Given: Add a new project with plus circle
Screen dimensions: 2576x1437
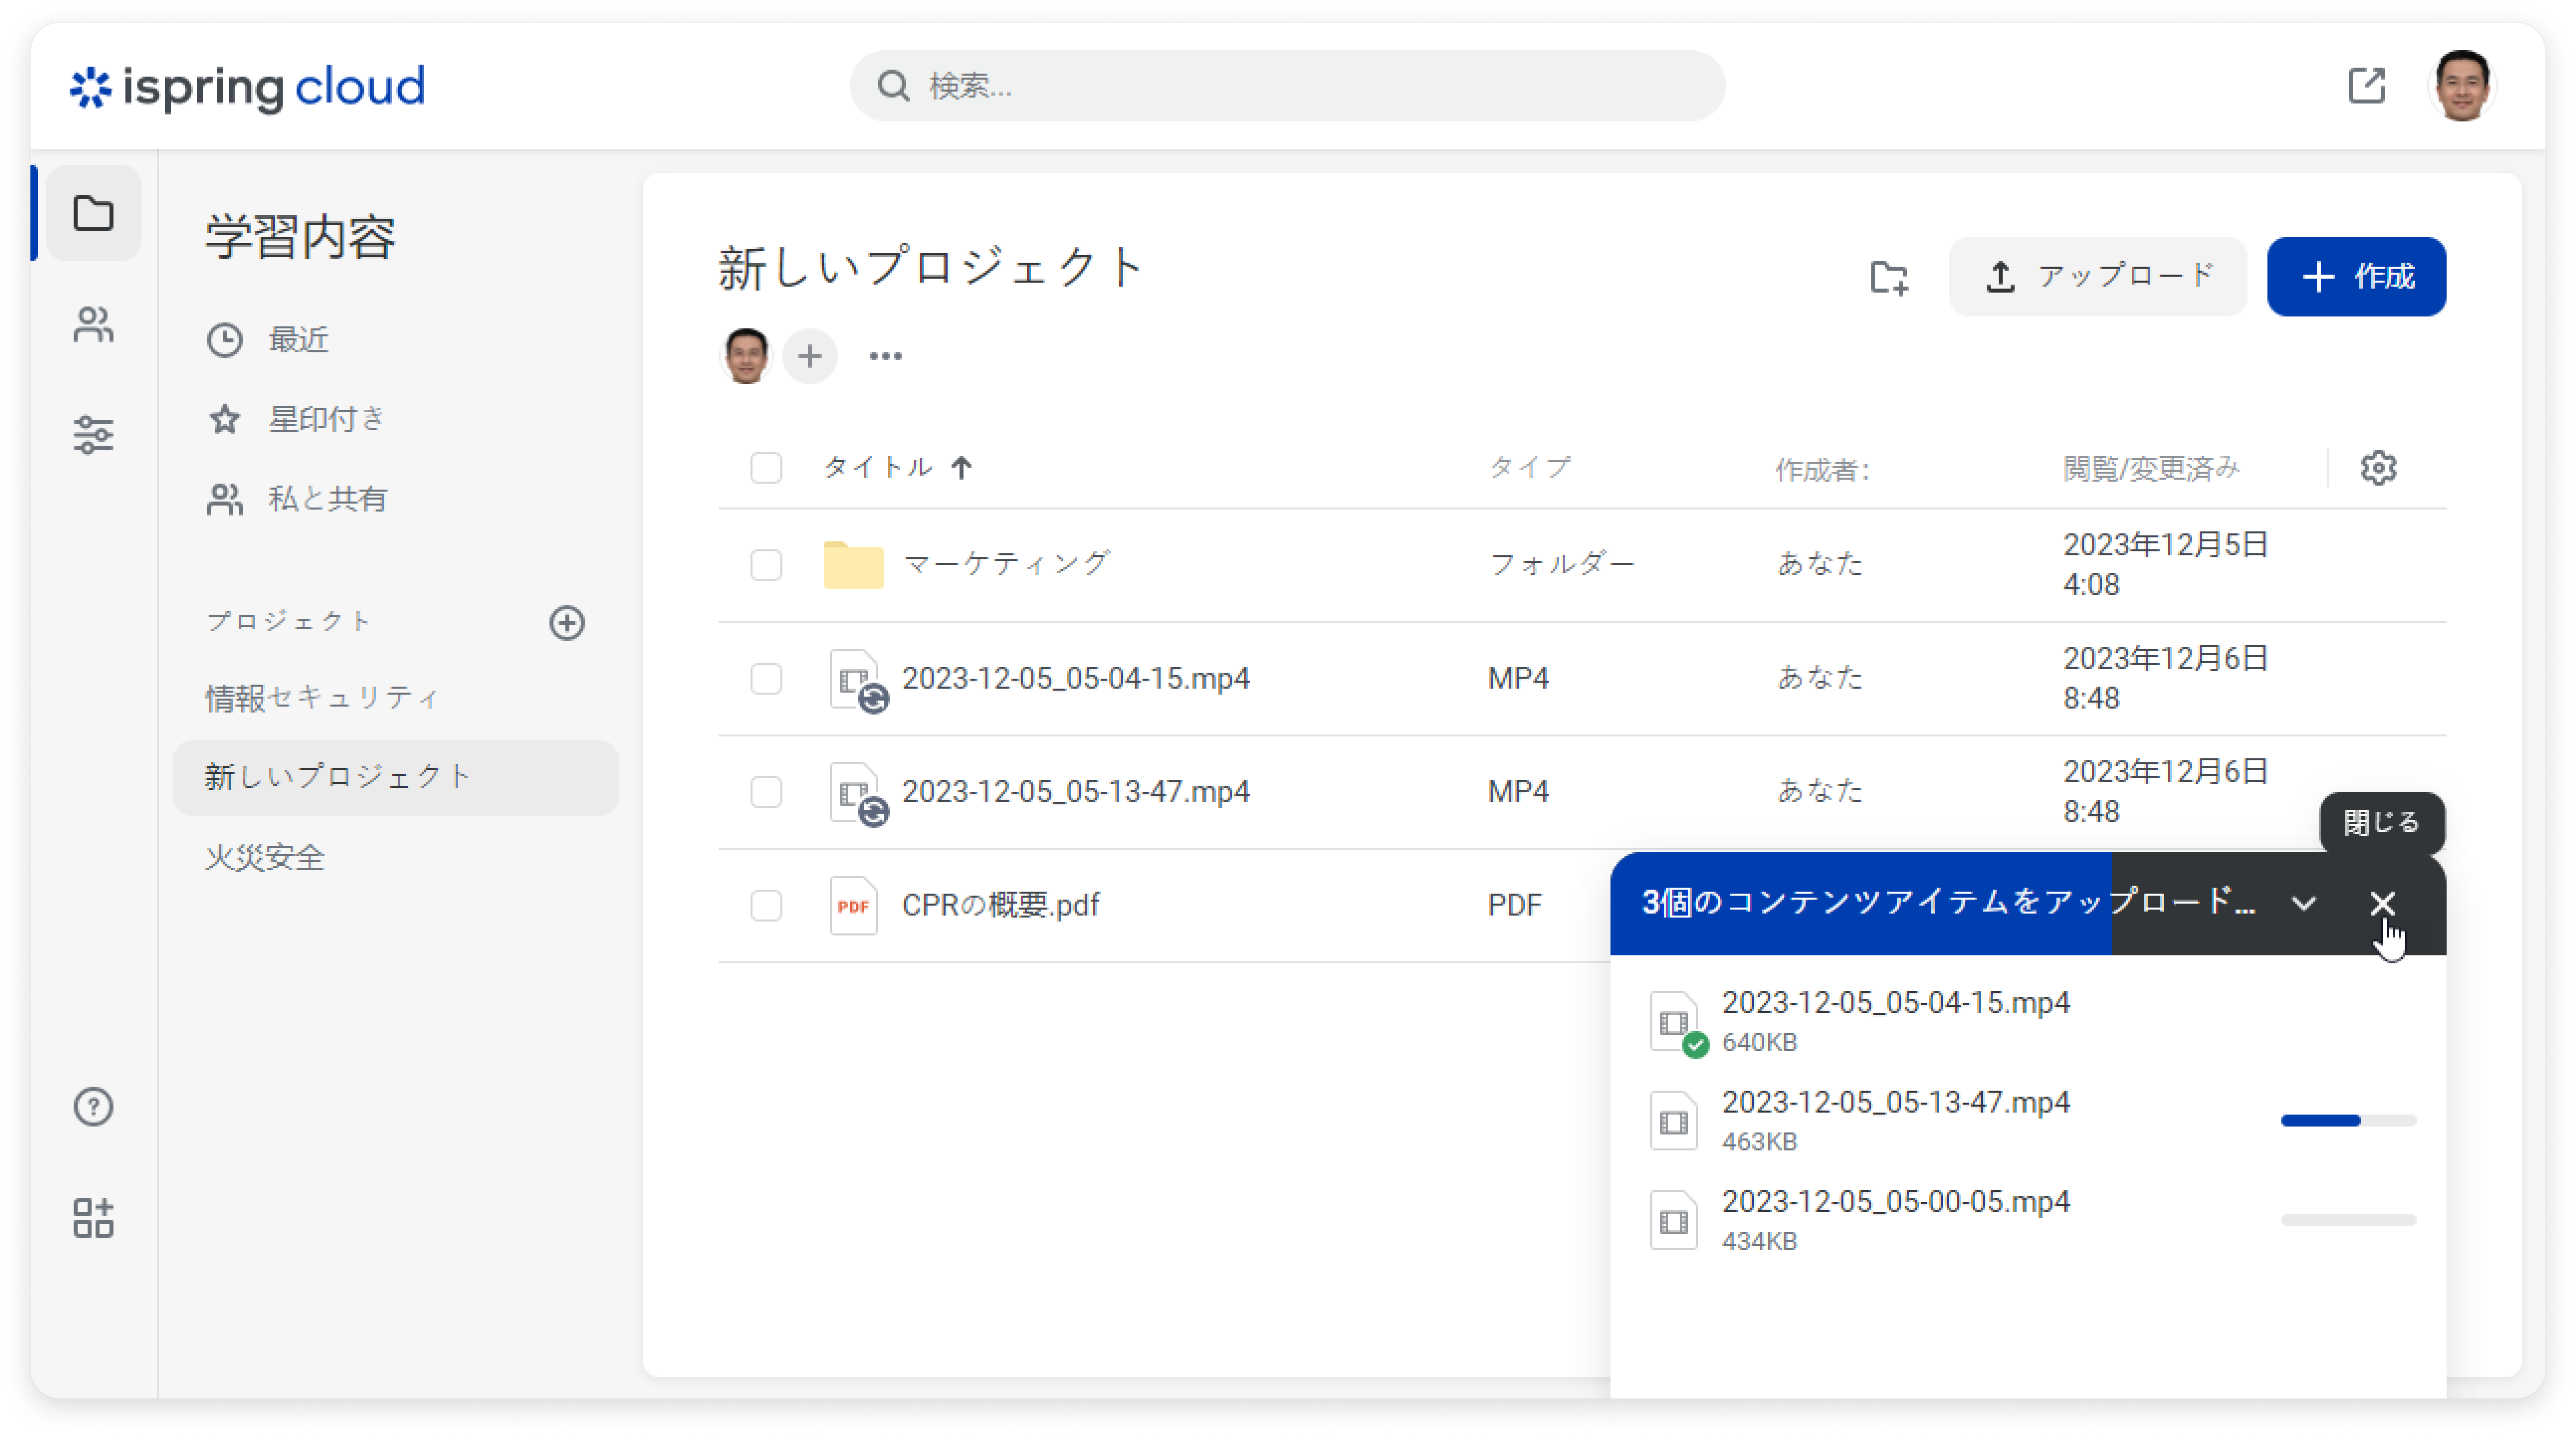Looking at the screenshot, I should (567, 623).
